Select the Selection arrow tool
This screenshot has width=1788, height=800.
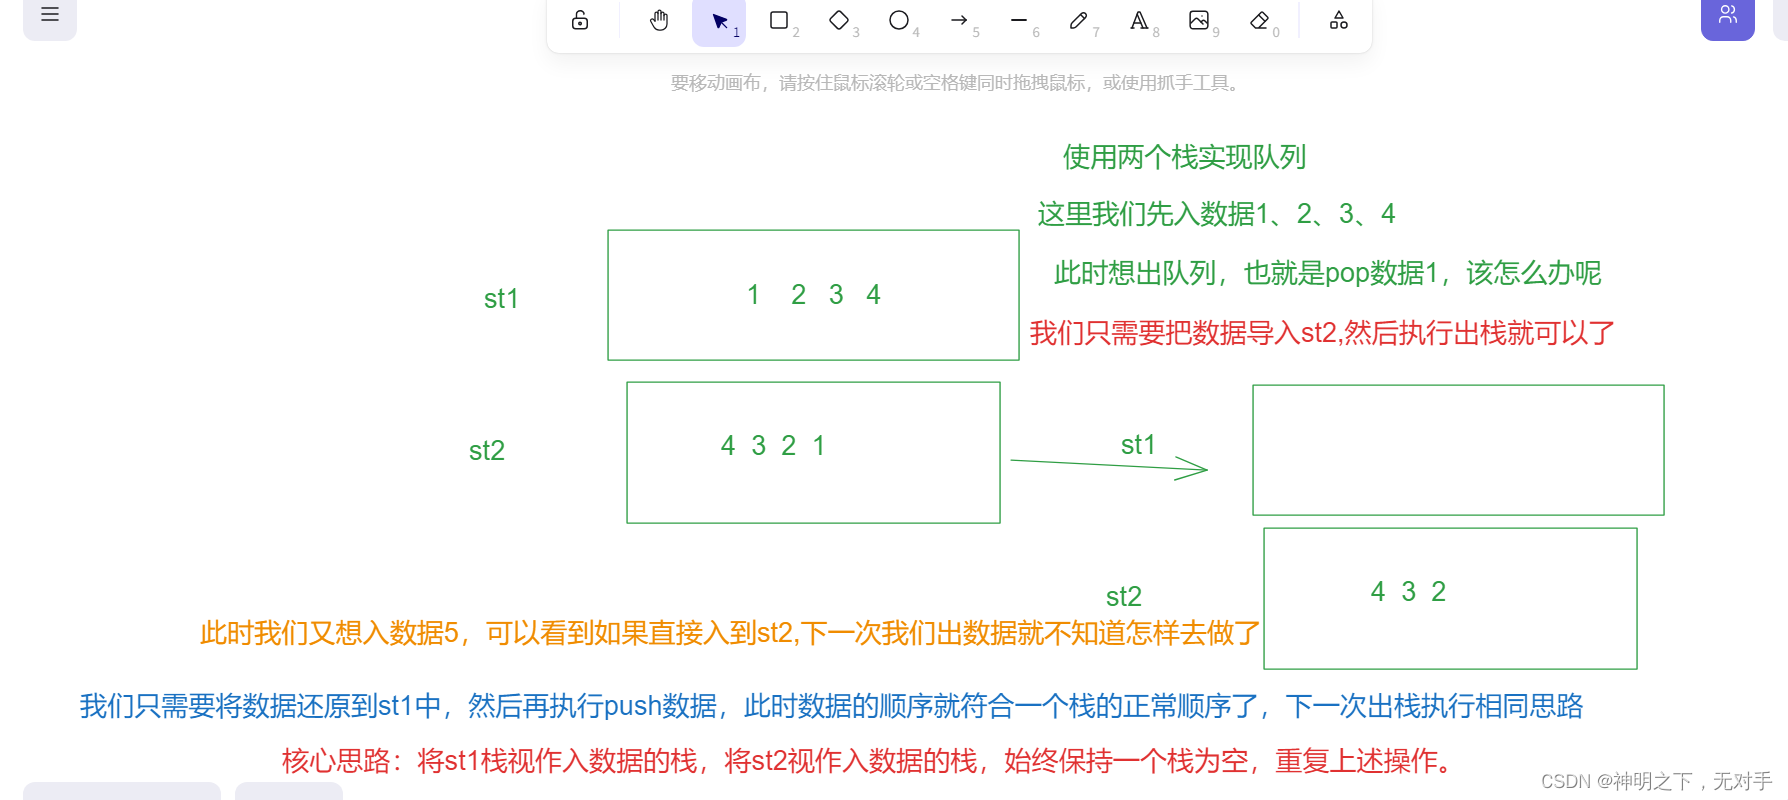click(x=719, y=21)
